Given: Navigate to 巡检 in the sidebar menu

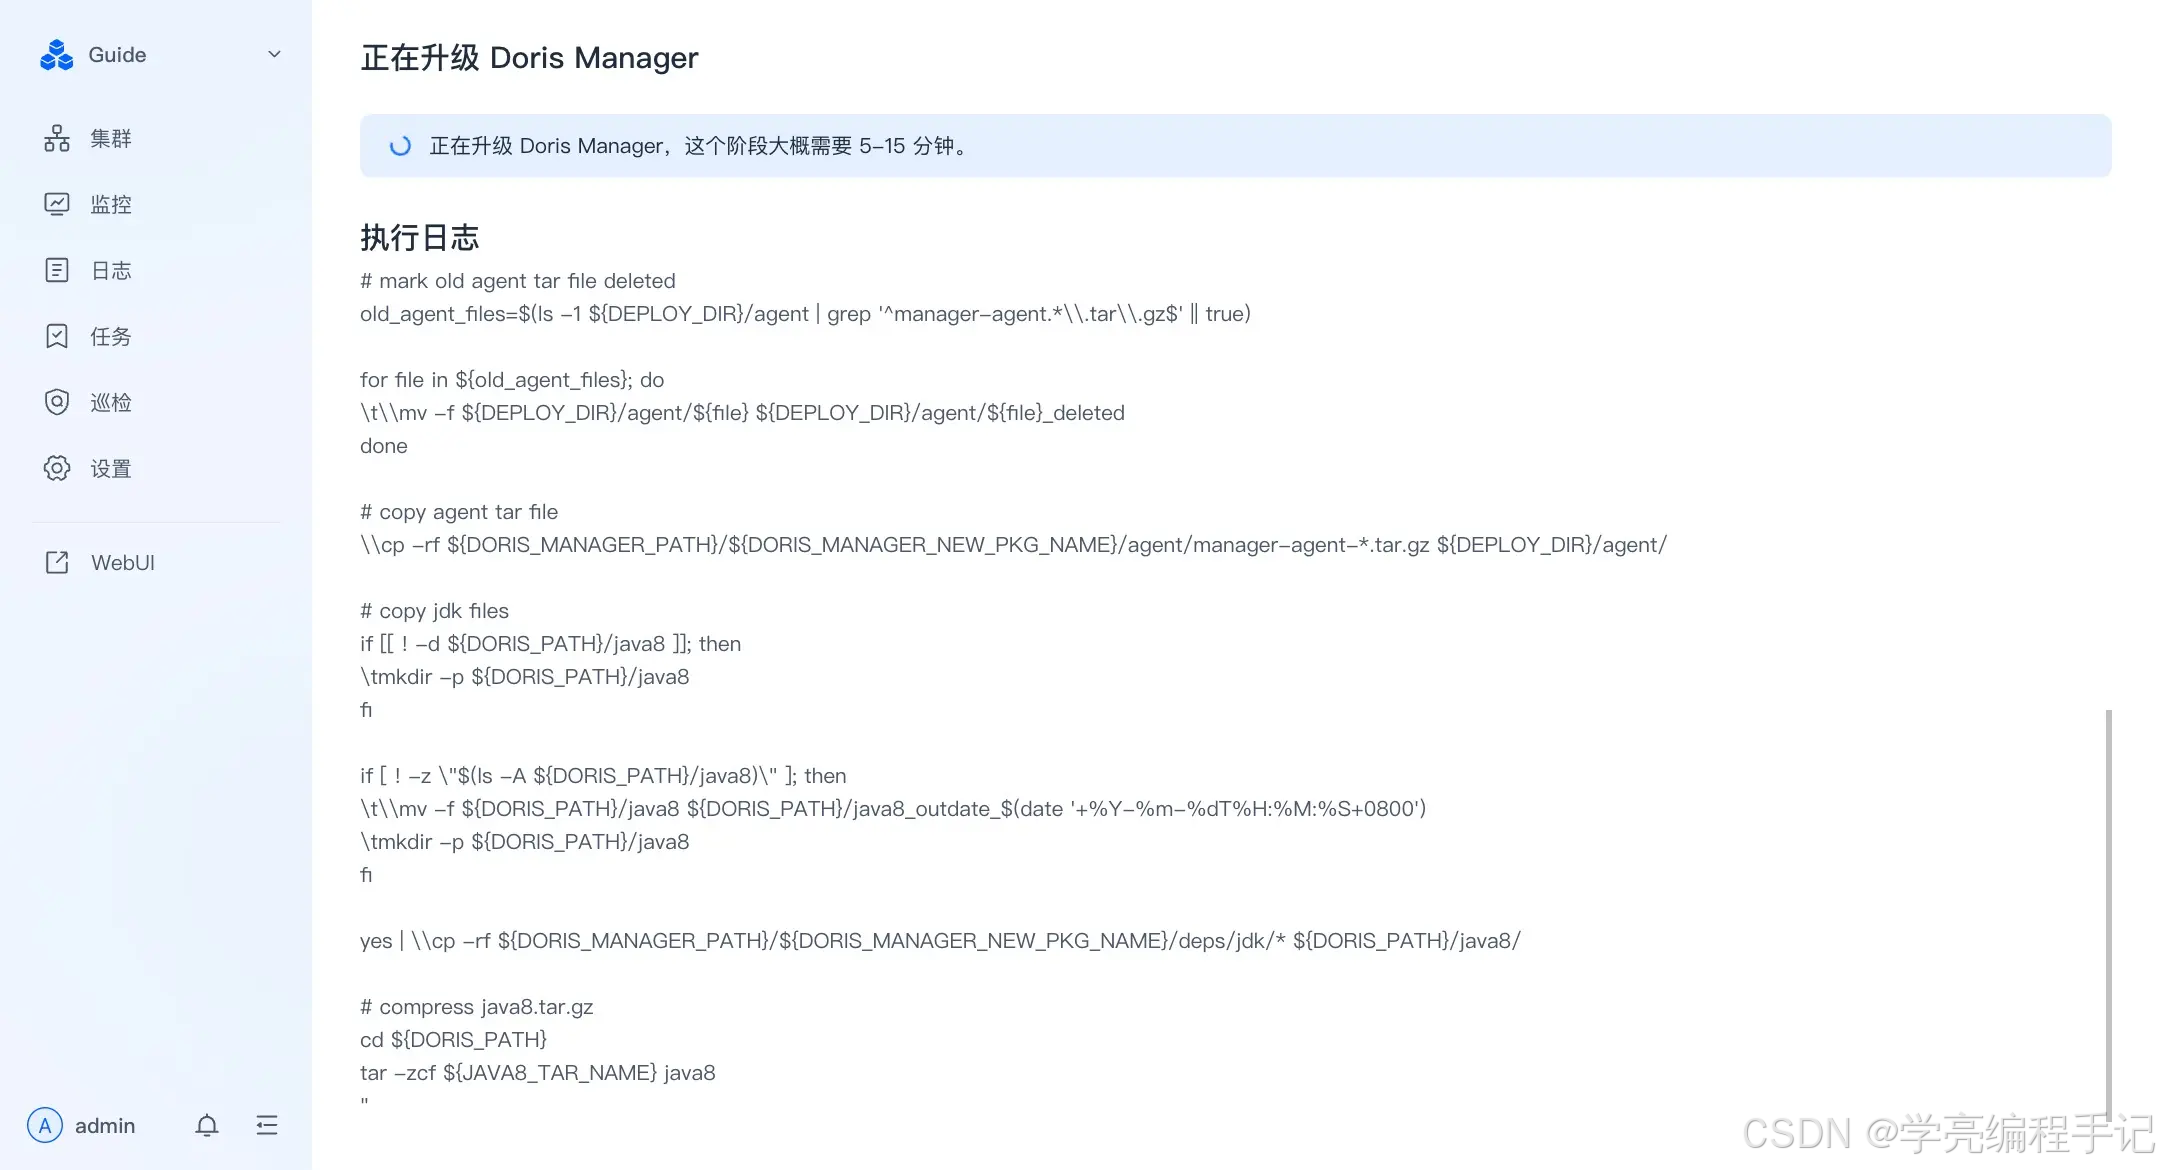Looking at the screenshot, I should (x=110, y=402).
